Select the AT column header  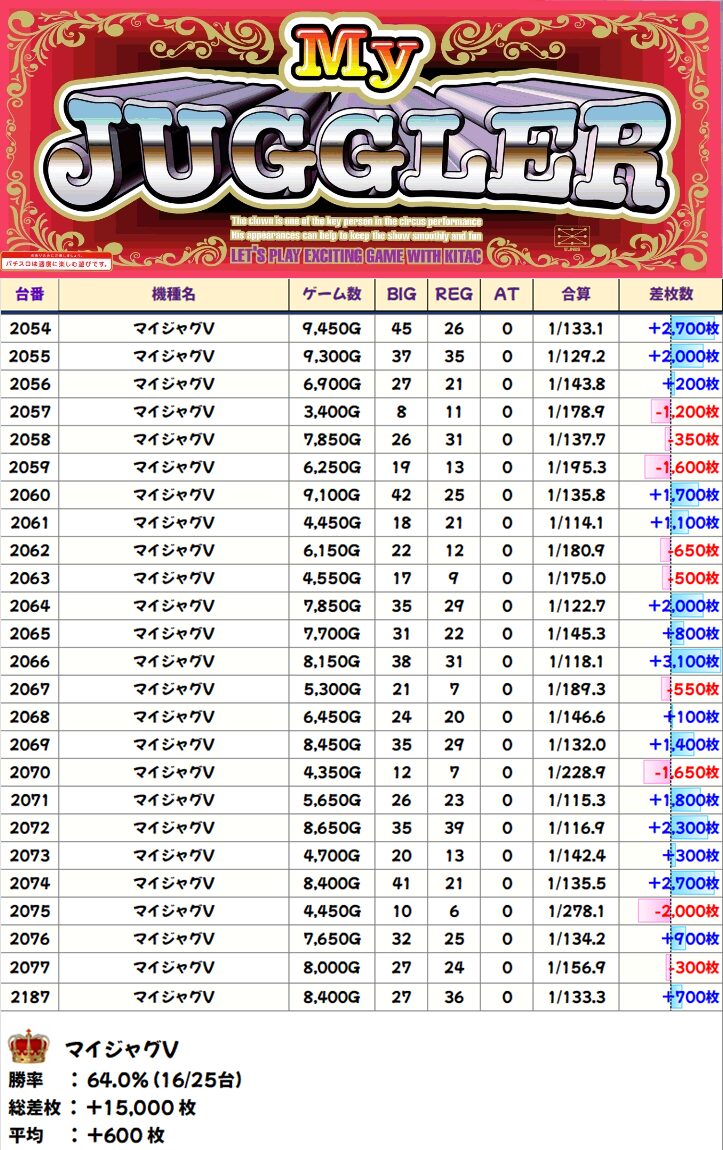507,294
